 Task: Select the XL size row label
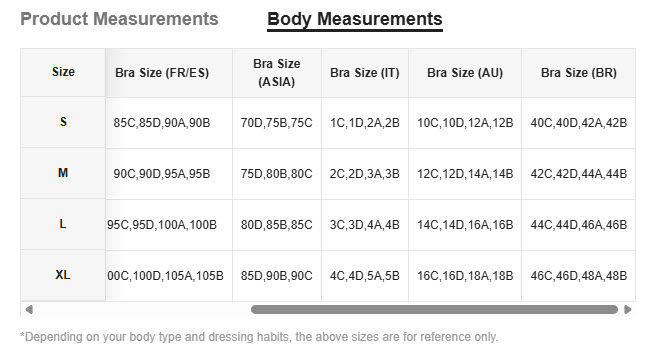[x=63, y=275]
